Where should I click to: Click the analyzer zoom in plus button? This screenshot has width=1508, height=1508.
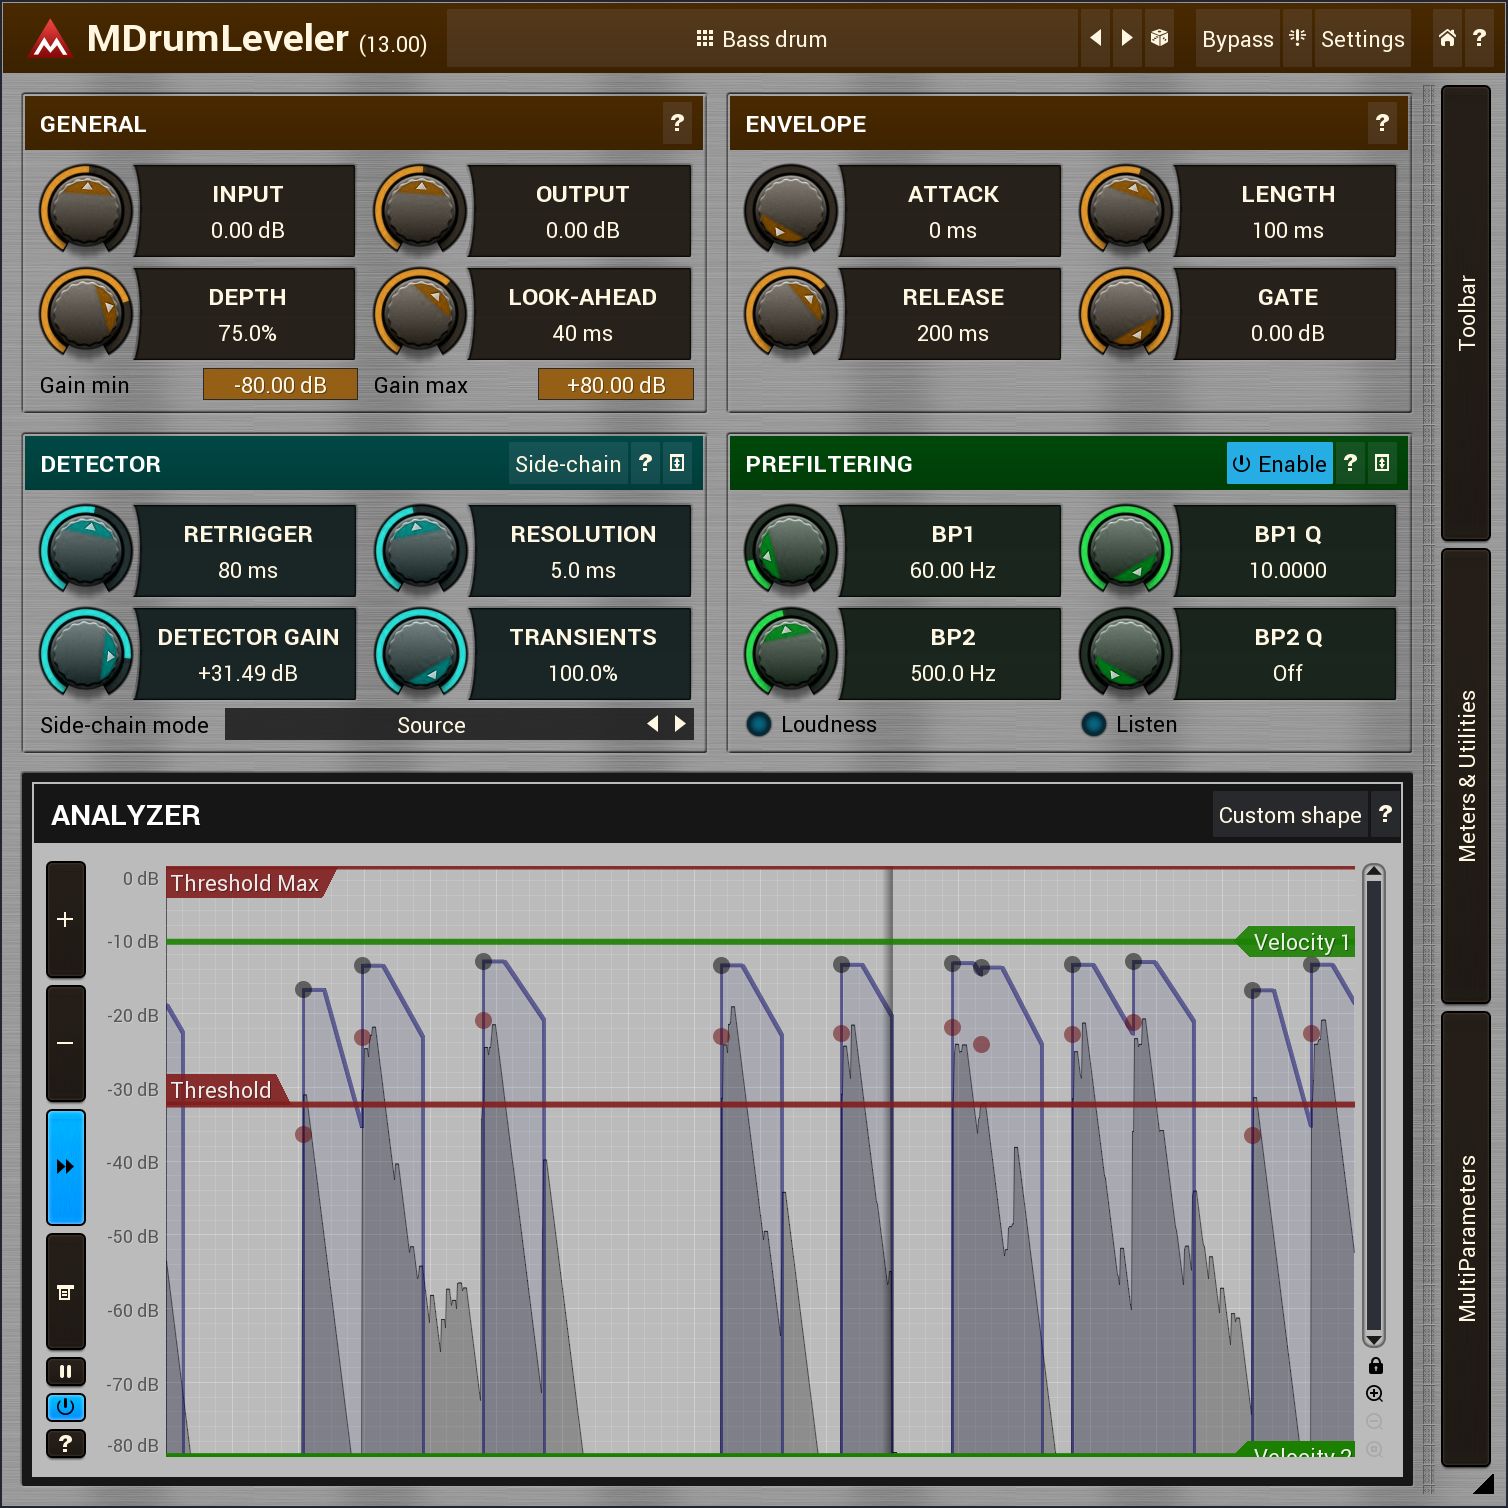coord(65,919)
